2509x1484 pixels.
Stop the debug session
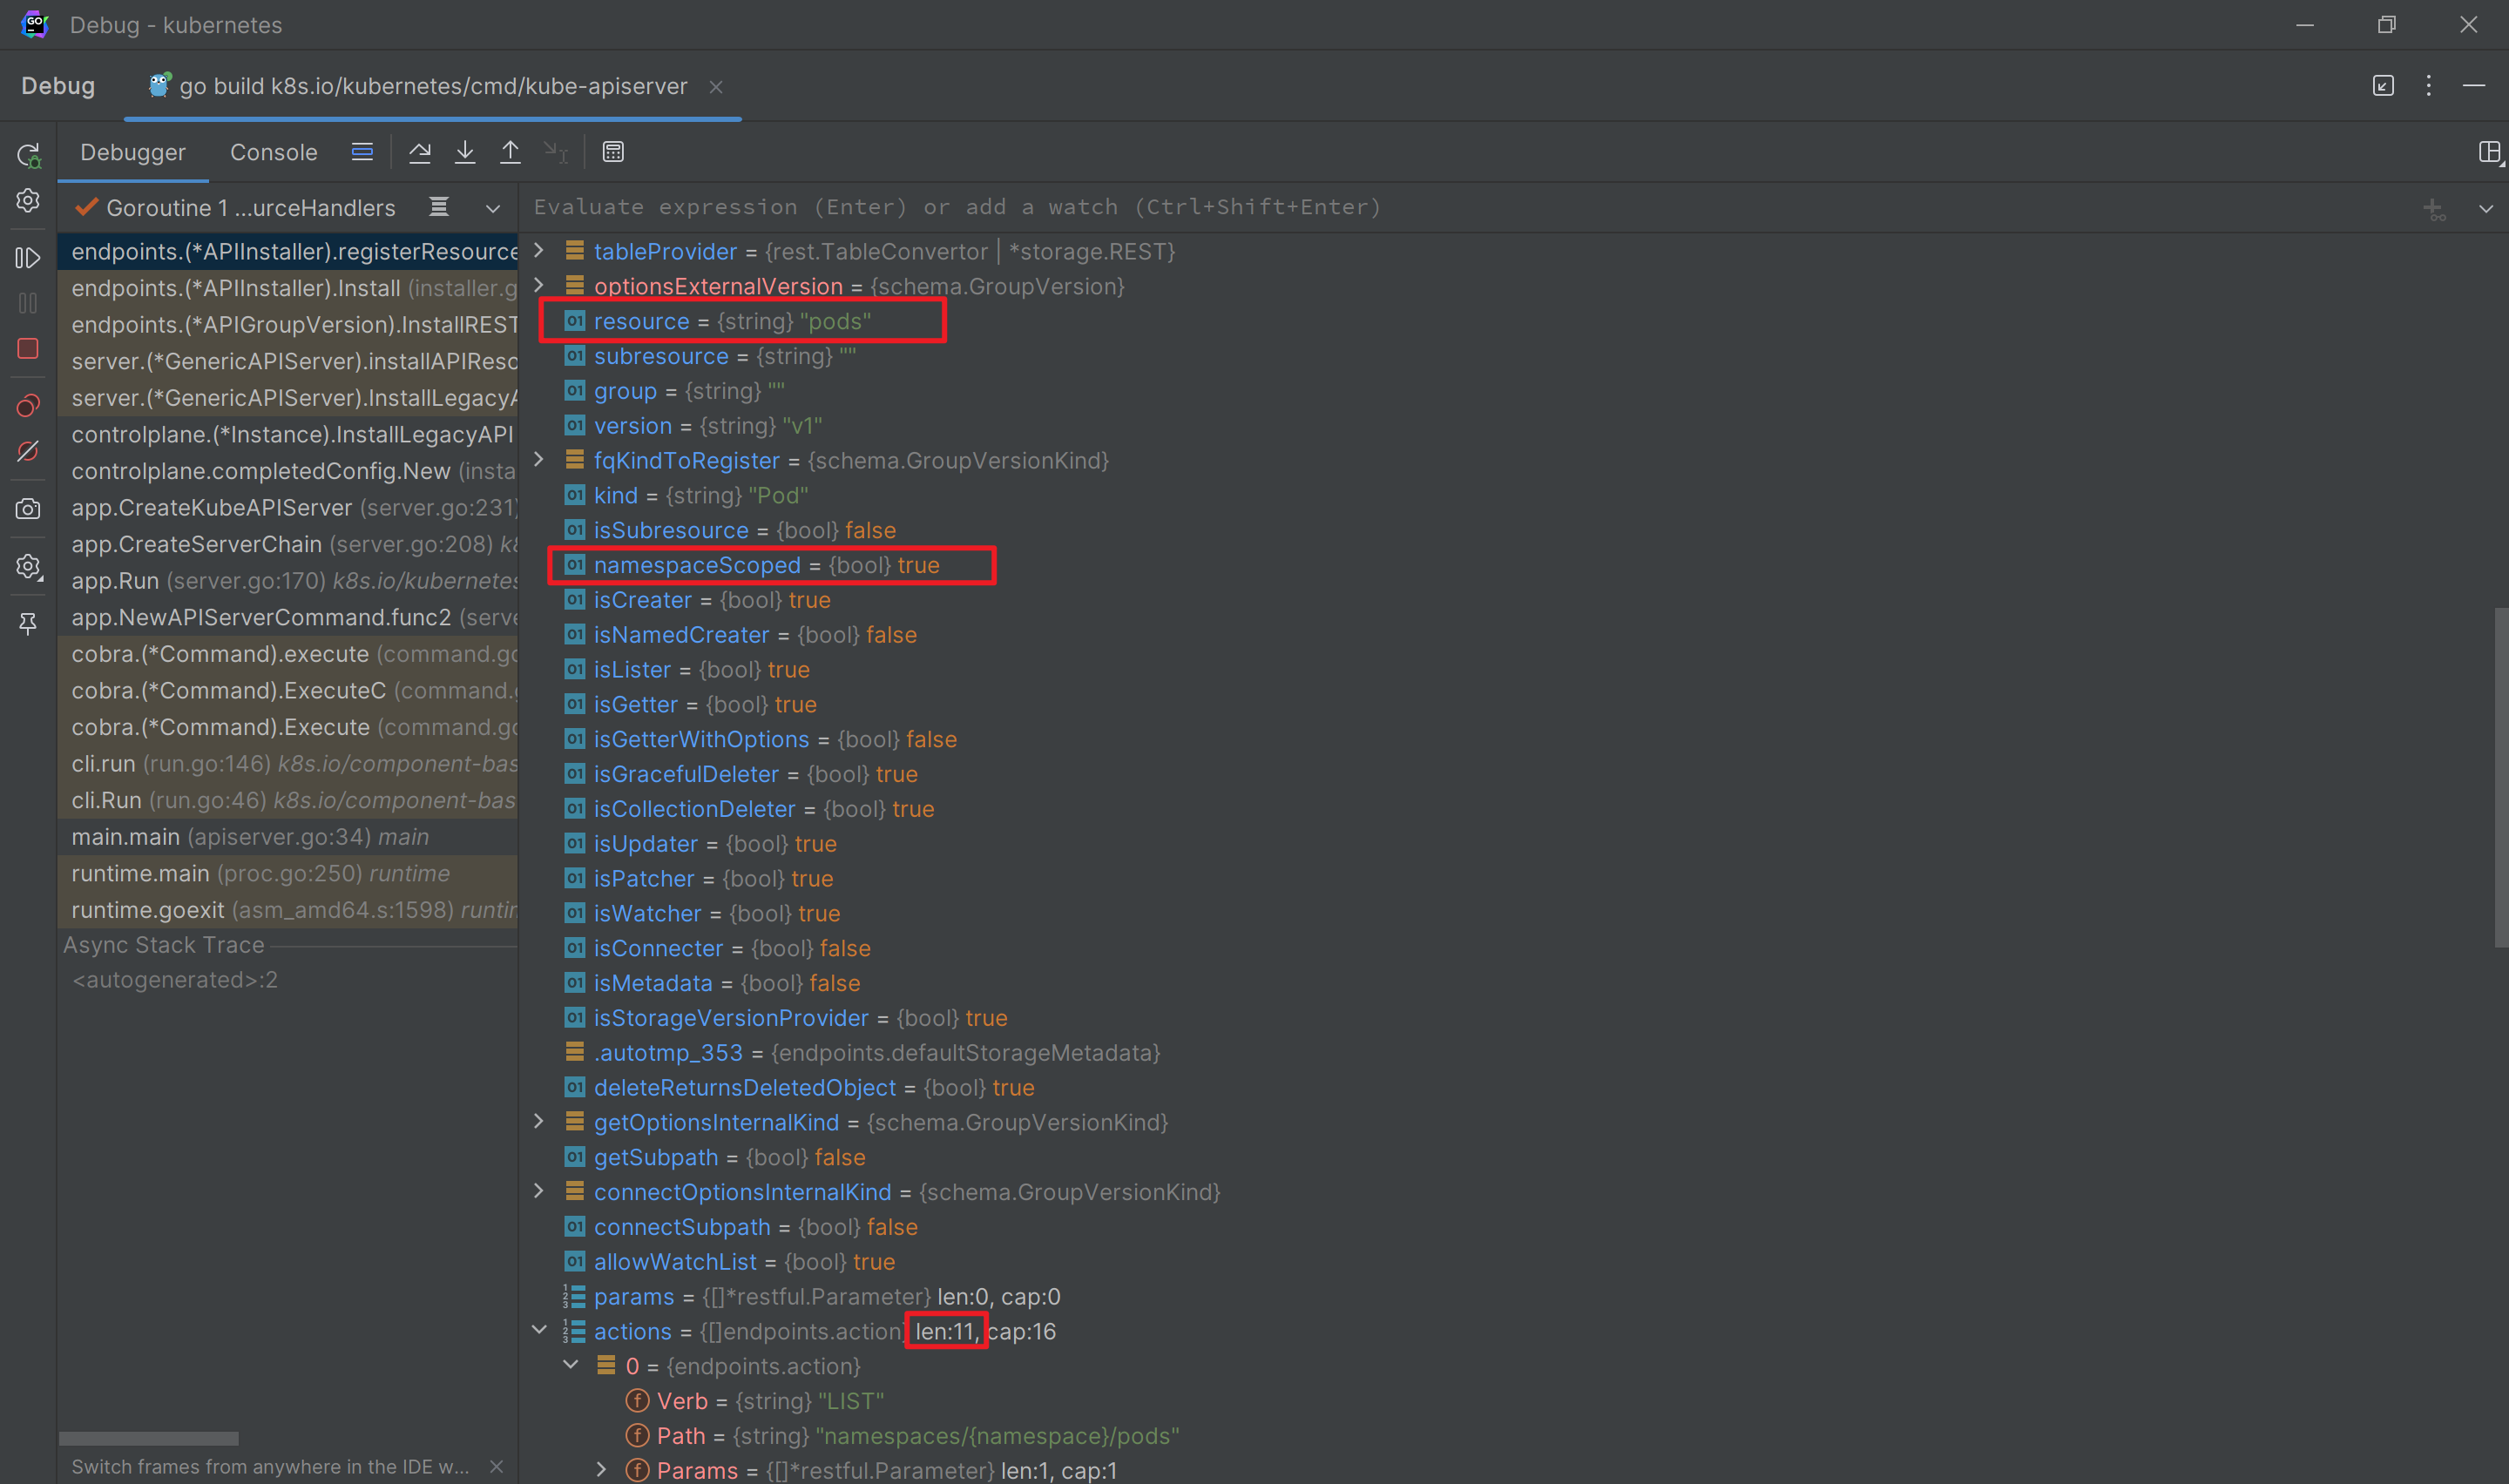pos(28,349)
